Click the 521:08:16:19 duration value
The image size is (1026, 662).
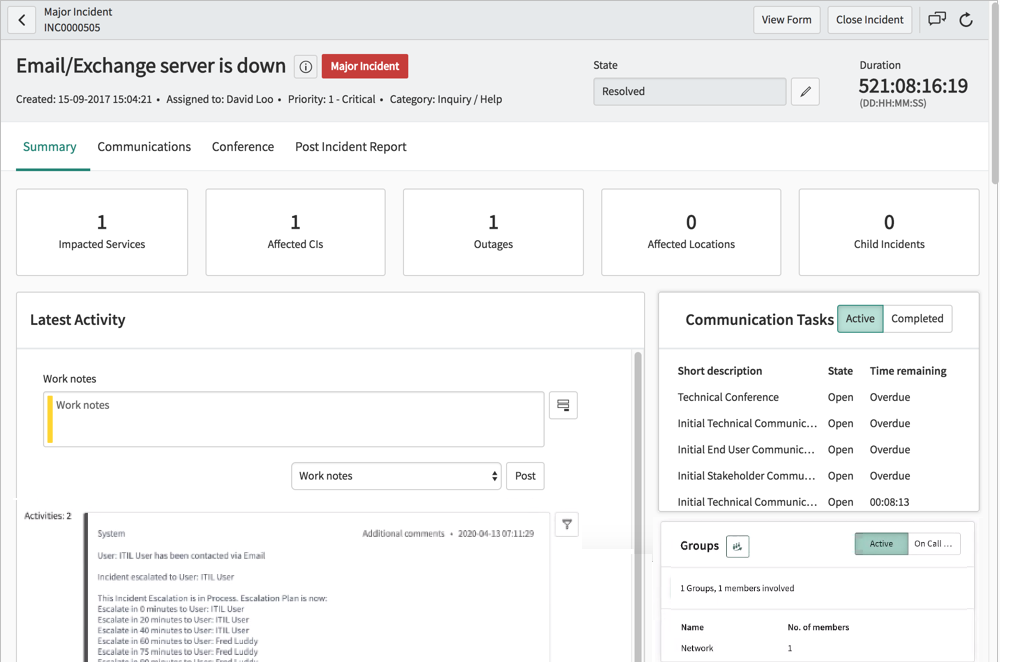pos(913,86)
